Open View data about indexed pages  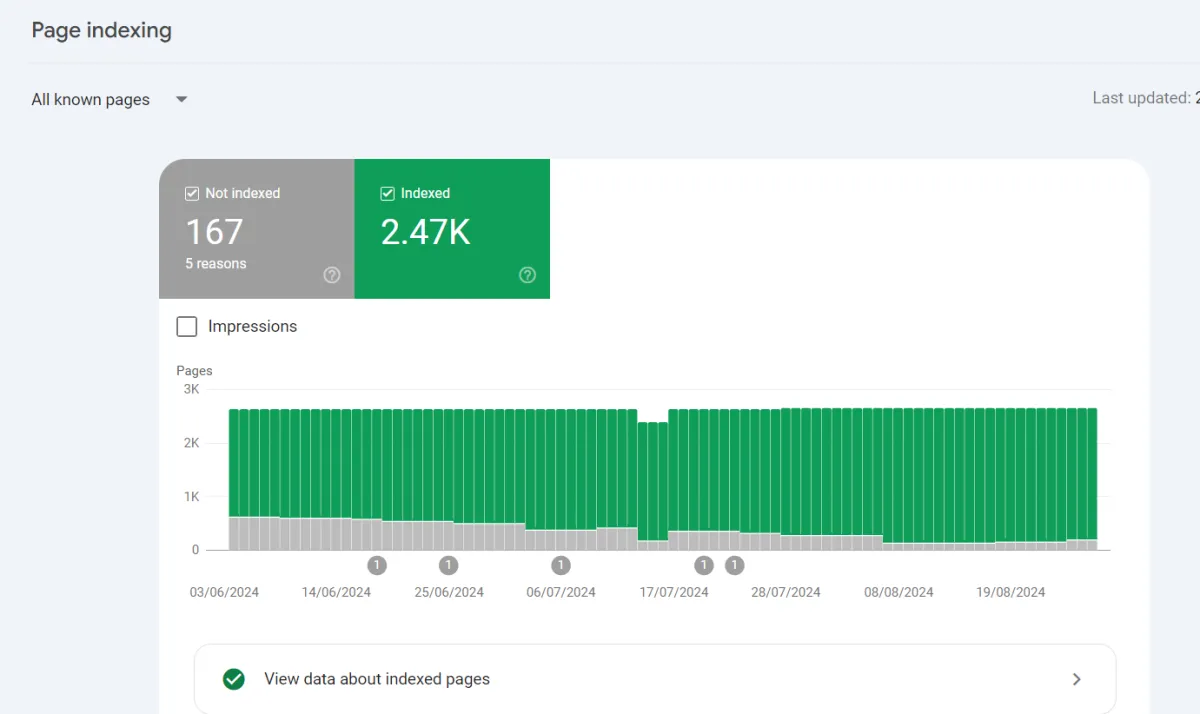pyautogui.click(x=377, y=679)
